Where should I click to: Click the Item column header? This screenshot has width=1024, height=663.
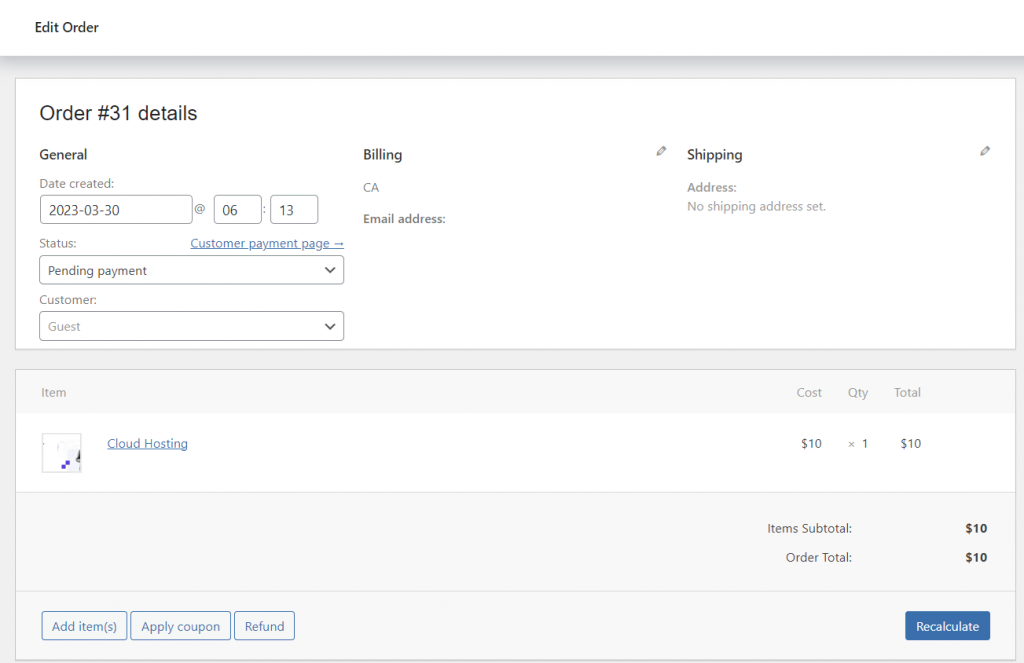tap(54, 393)
